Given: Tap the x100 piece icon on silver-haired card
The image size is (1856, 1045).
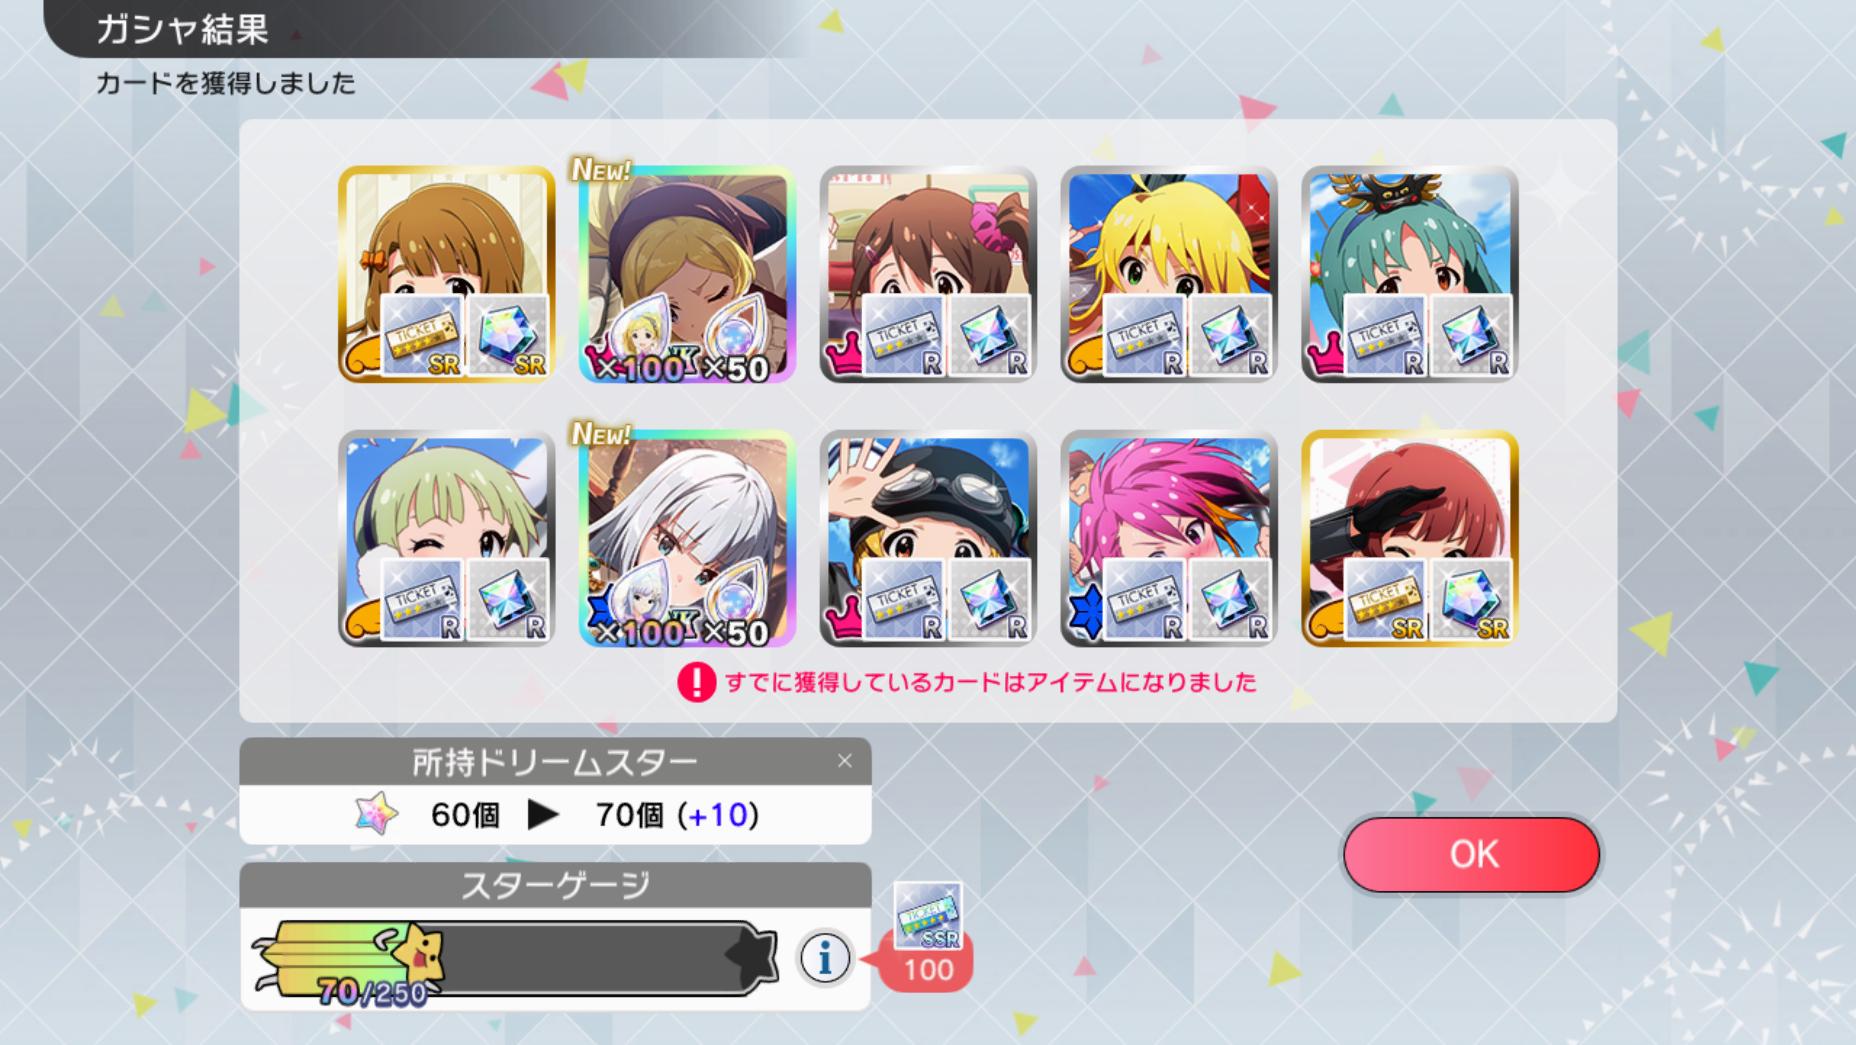Looking at the screenshot, I should 641,605.
